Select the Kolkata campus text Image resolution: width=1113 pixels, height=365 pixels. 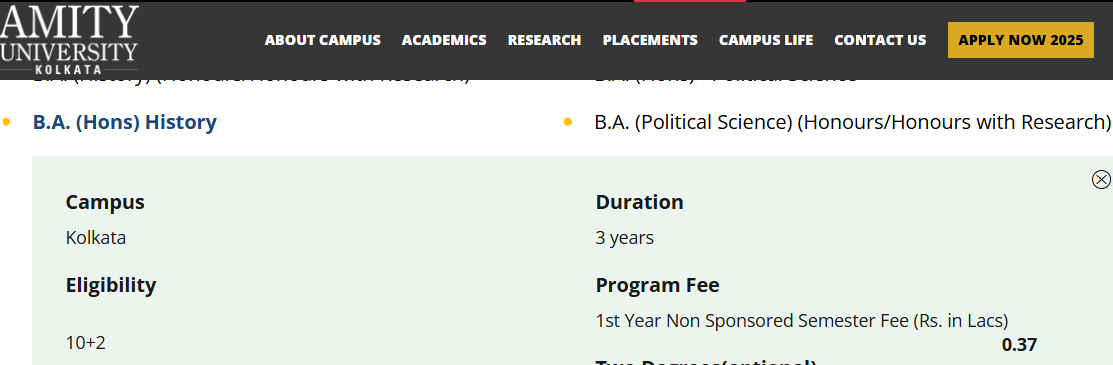[96, 238]
